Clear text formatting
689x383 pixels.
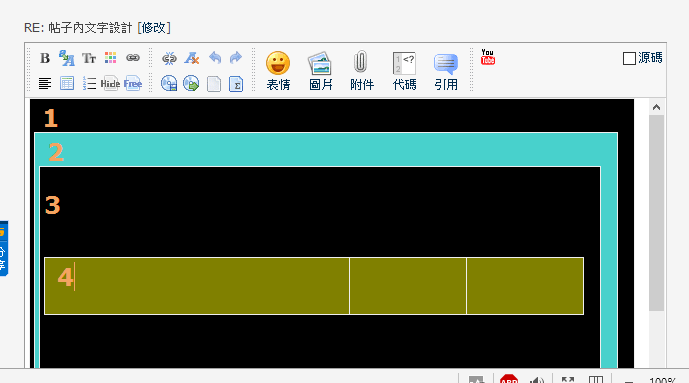click(192, 58)
